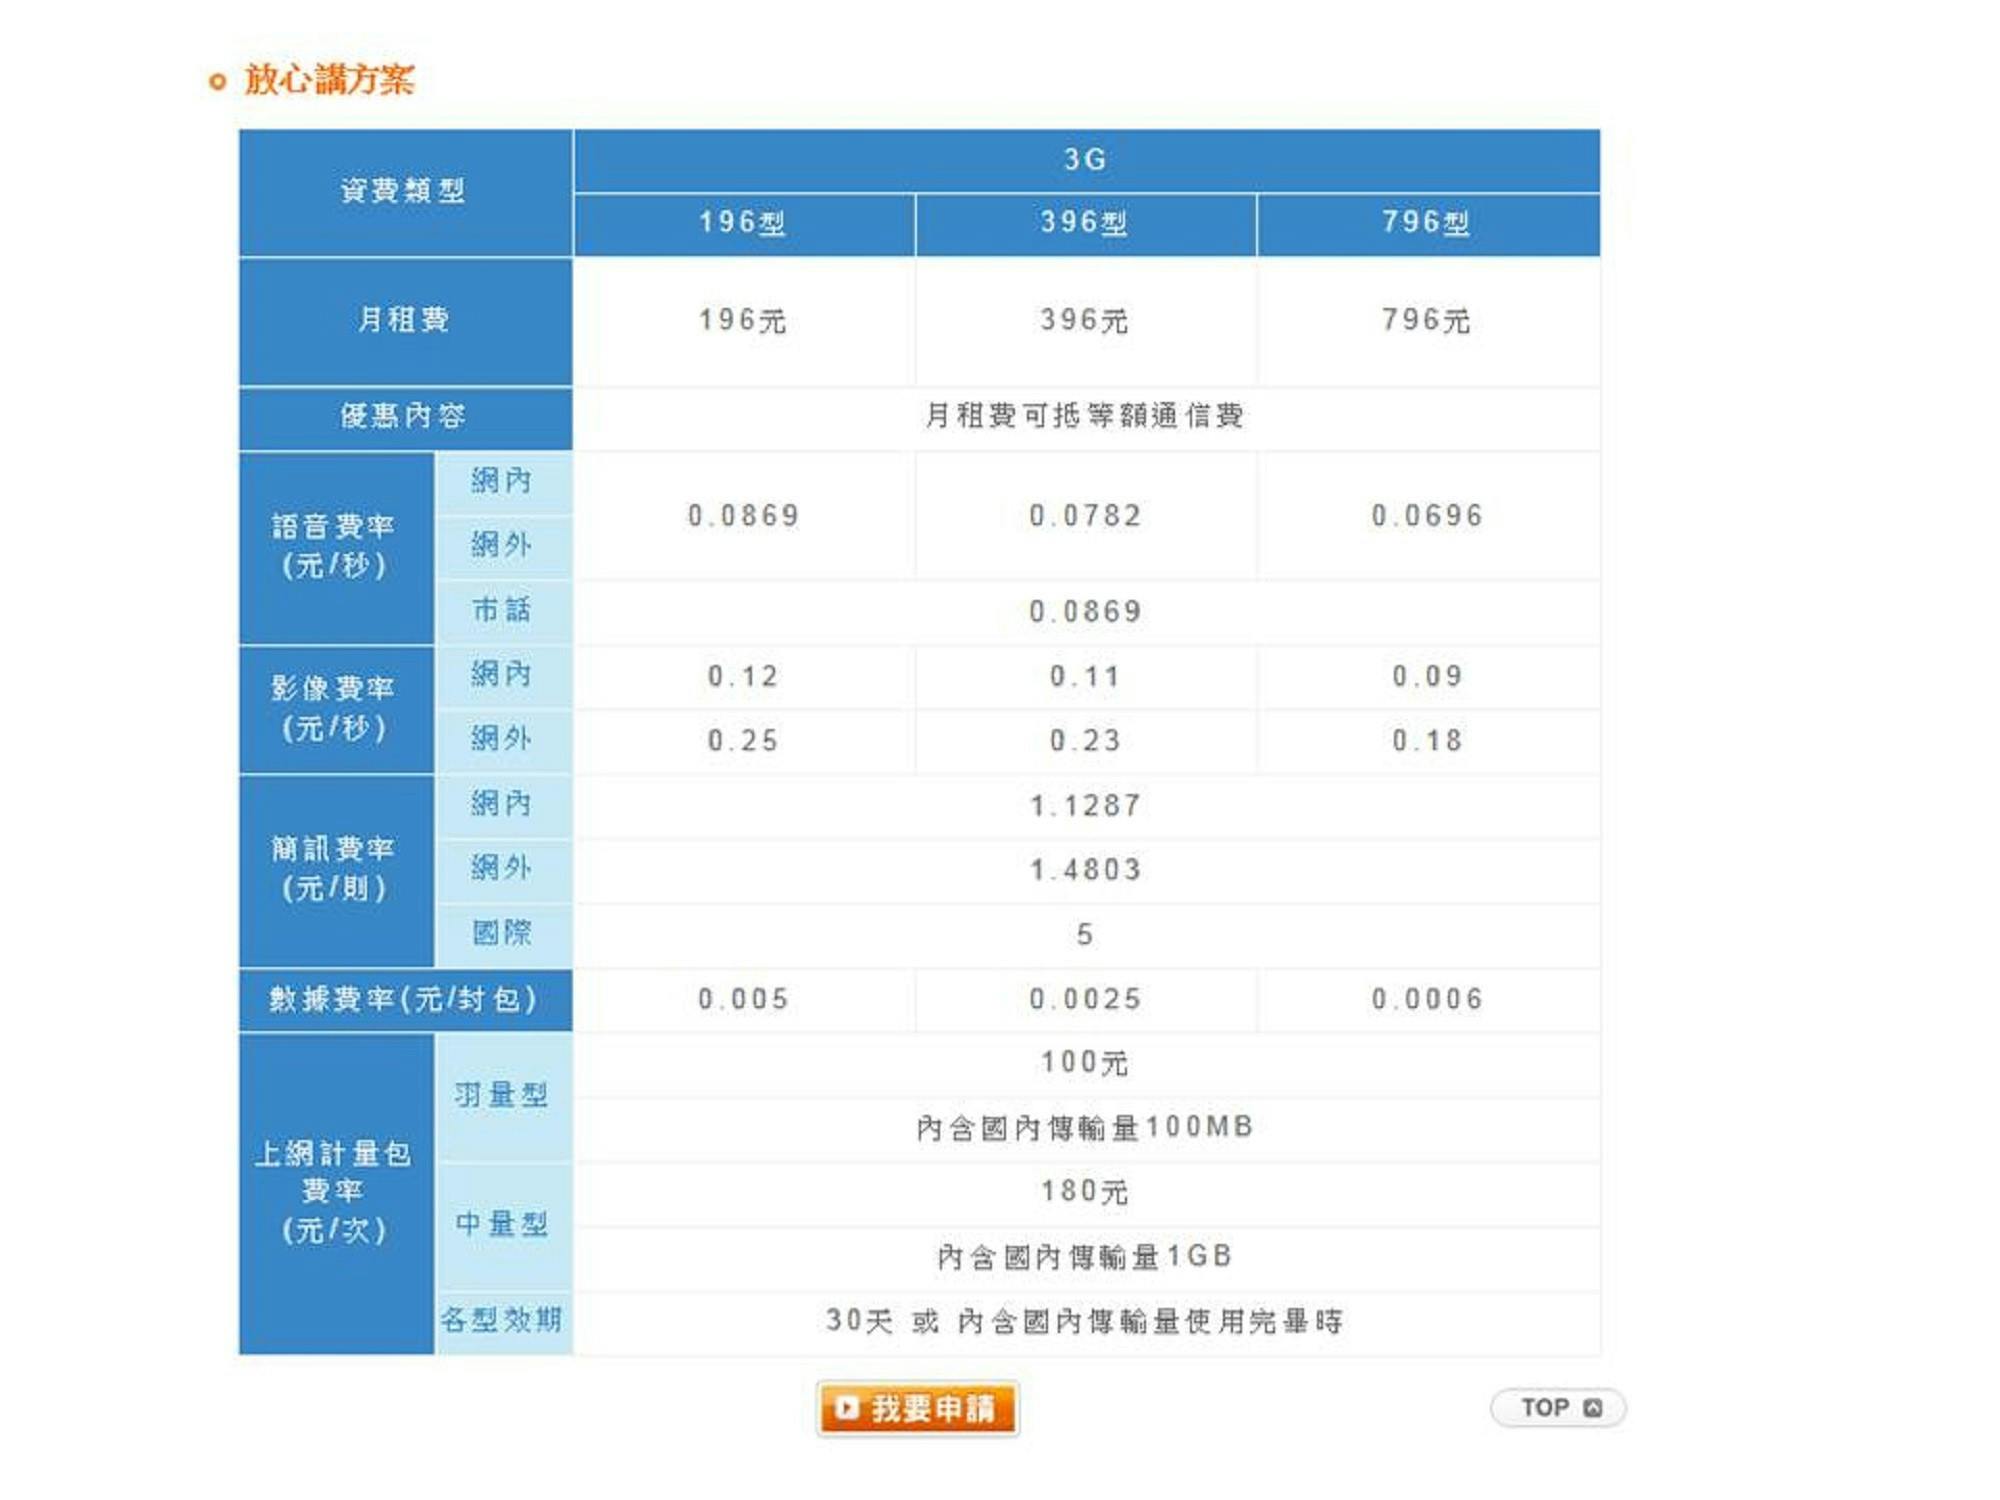
Task: Click the 196元 monthly fee cell
Action: click(746, 320)
